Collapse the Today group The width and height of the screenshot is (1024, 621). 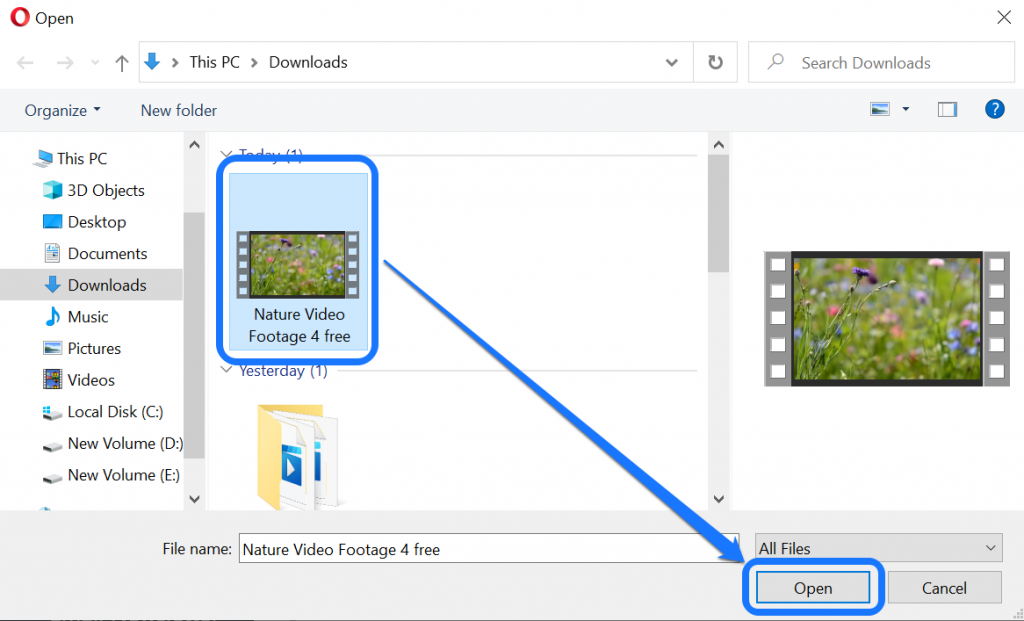(x=227, y=154)
